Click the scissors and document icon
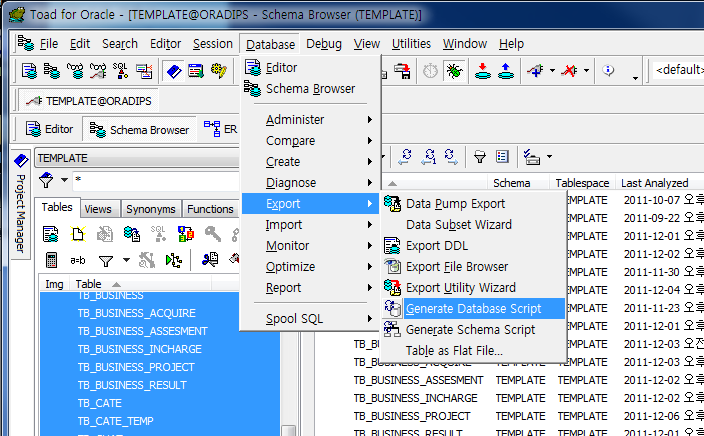The width and height of the screenshot is (704, 436). click(210, 260)
